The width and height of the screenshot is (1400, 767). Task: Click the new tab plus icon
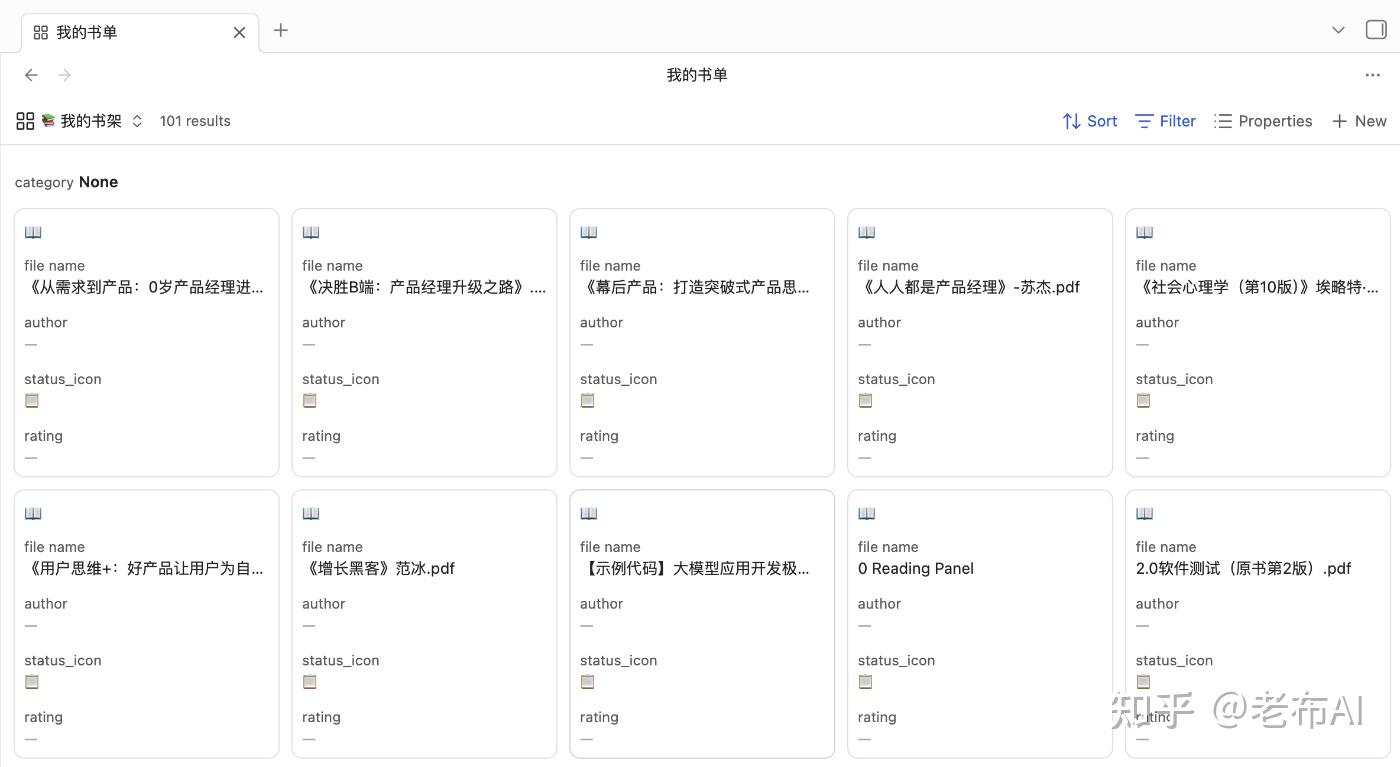pos(281,31)
